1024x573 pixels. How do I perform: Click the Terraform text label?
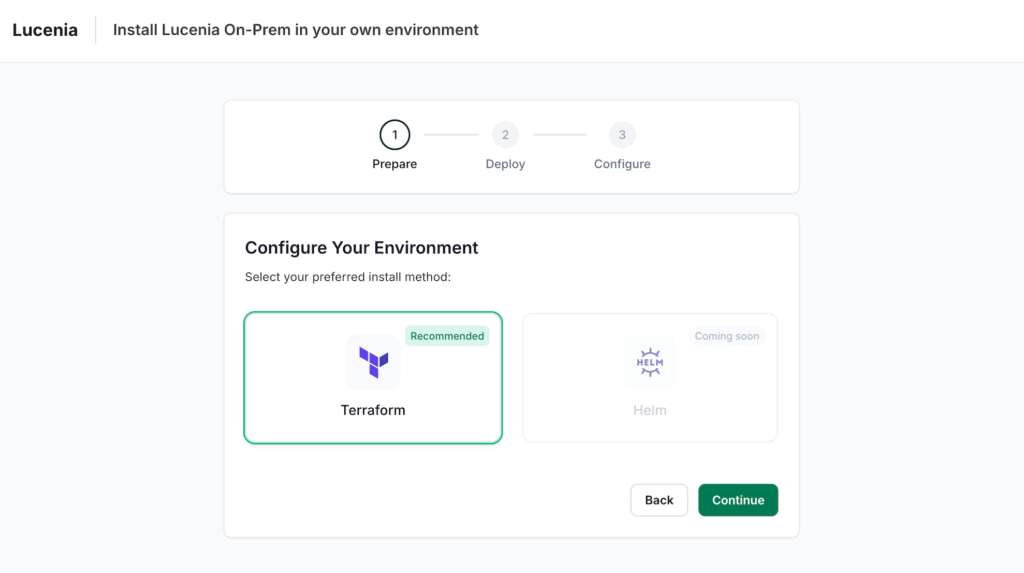[x=373, y=410]
